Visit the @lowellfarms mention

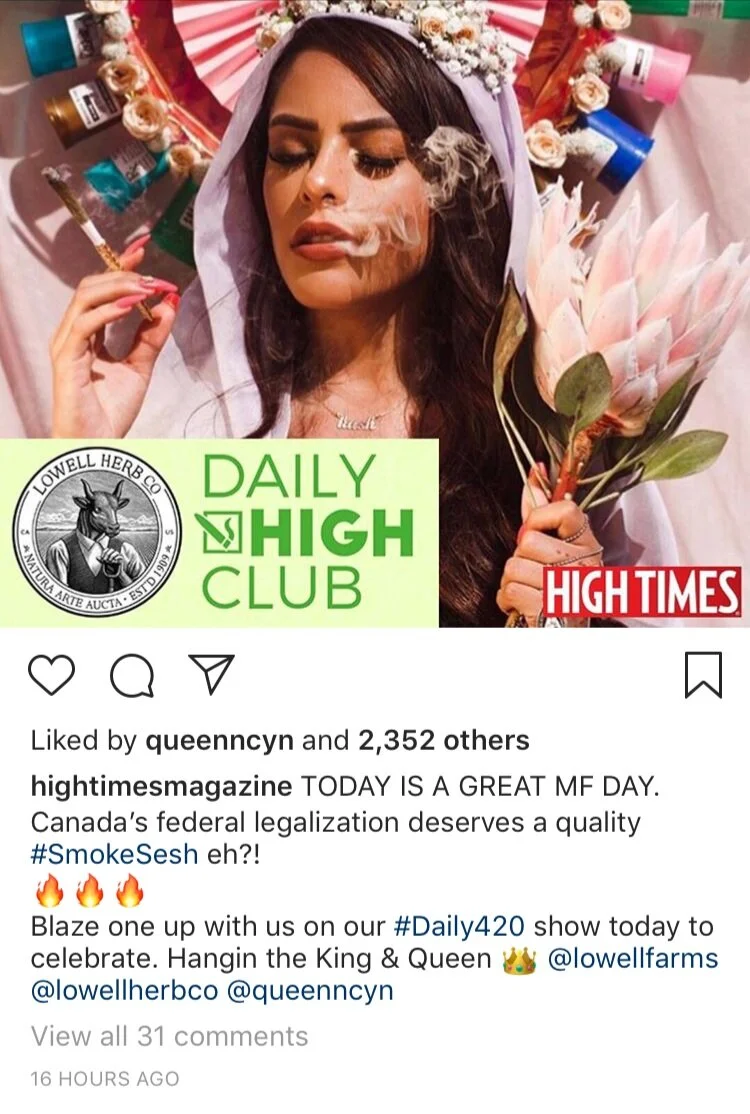[630, 958]
